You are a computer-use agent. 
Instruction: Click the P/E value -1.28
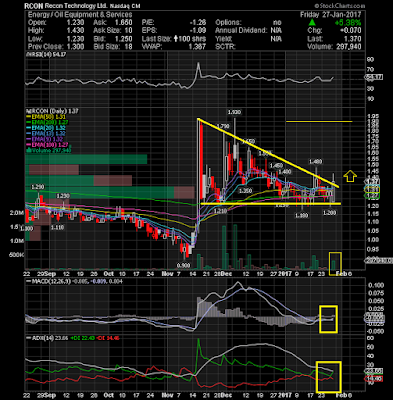[198, 23]
